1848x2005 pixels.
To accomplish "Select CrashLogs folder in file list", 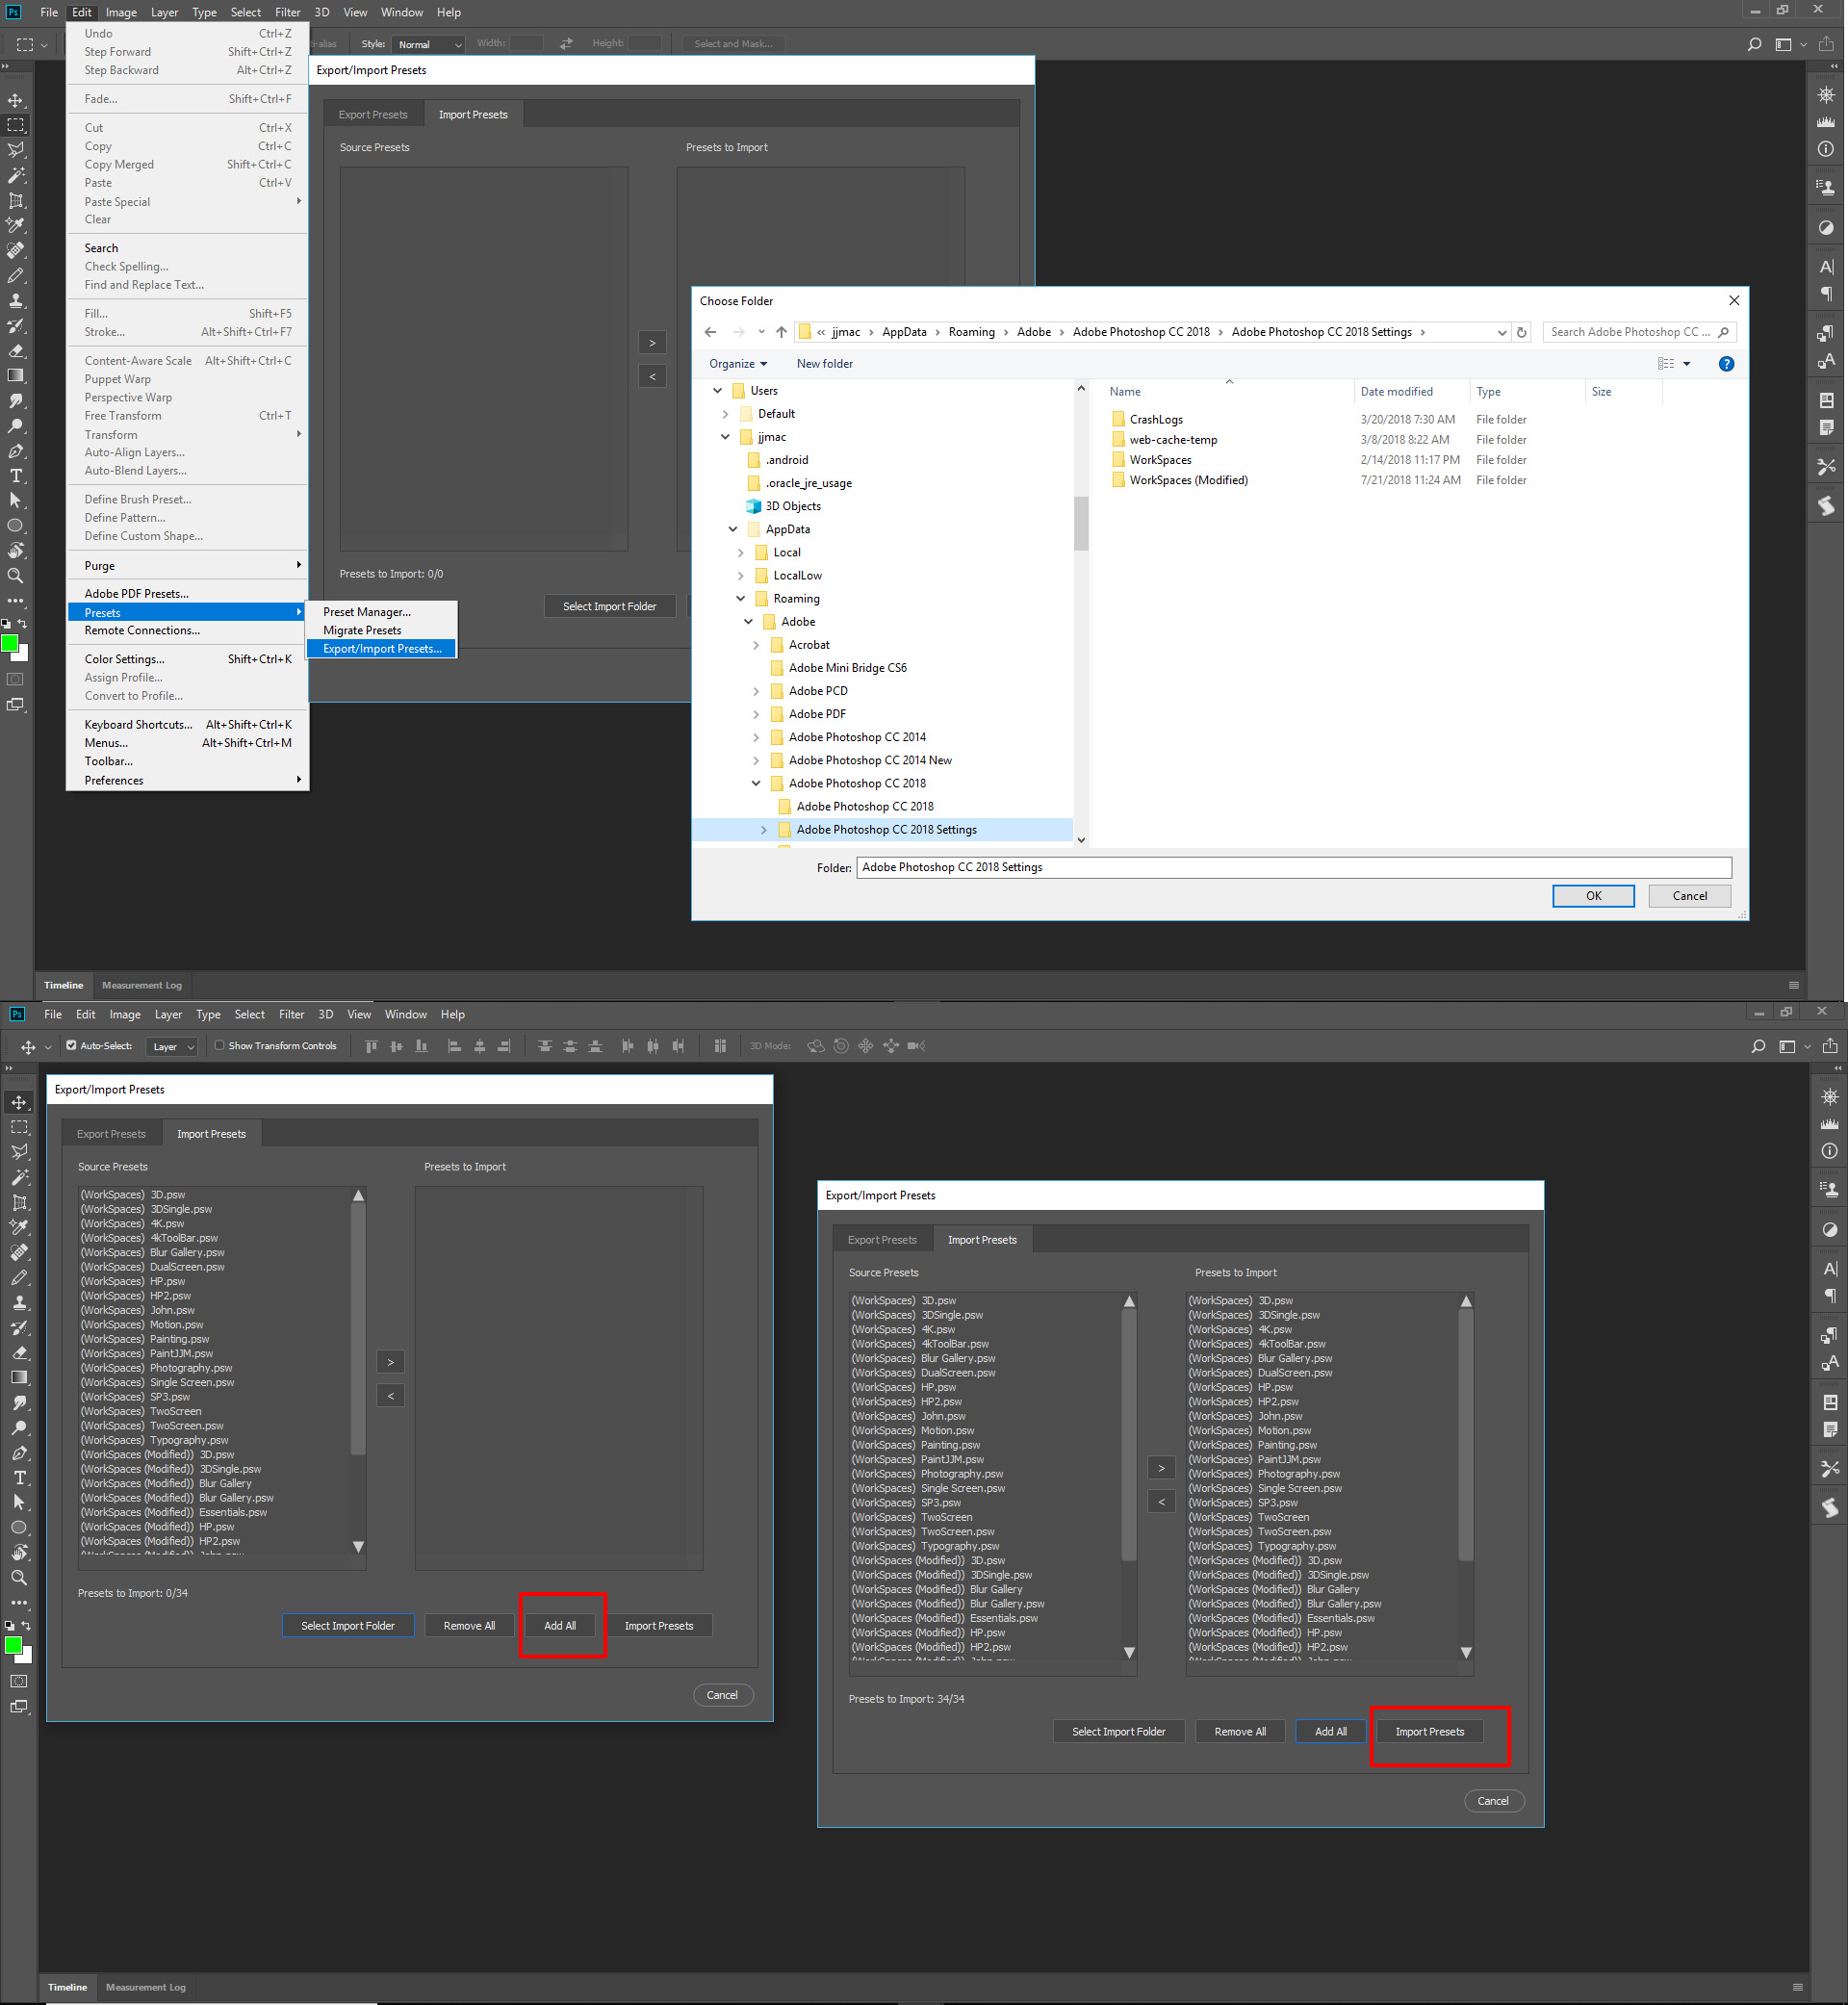I will tap(1155, 420).
